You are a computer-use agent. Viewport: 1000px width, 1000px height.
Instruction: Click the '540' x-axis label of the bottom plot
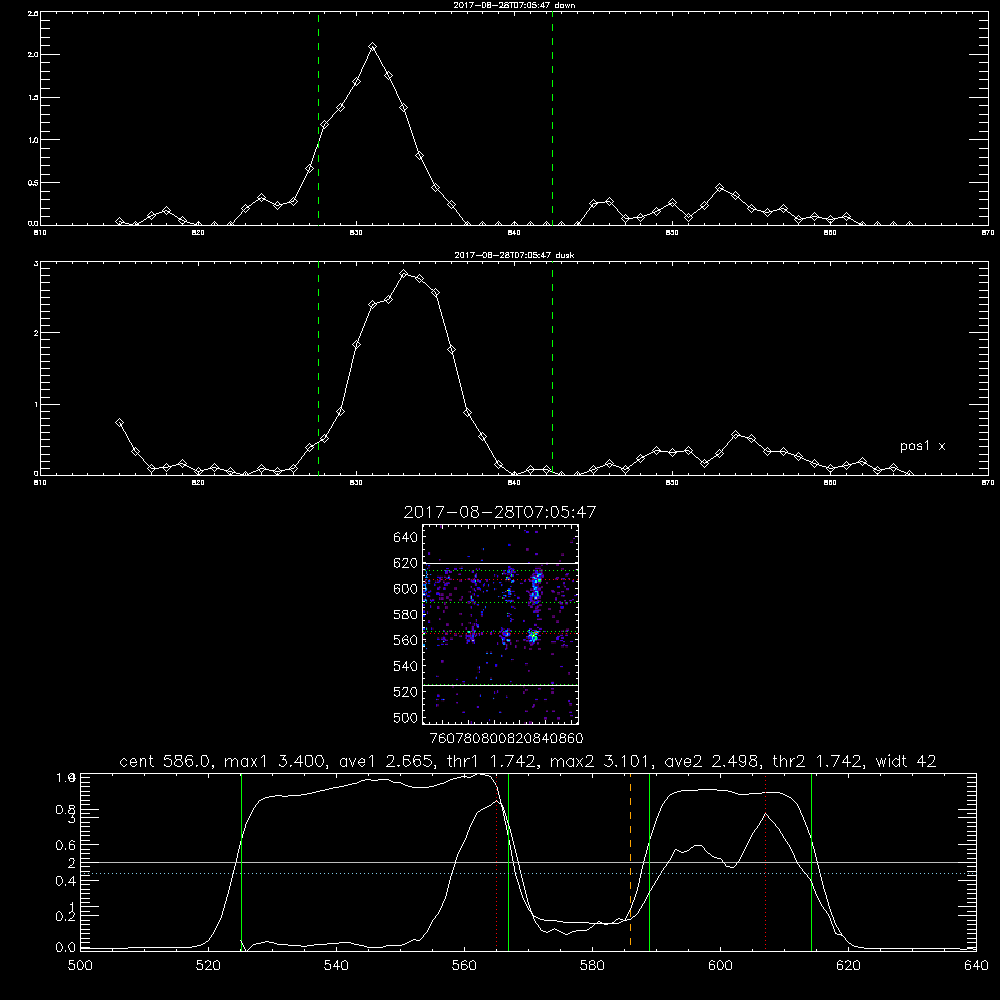tap(336, 966)
